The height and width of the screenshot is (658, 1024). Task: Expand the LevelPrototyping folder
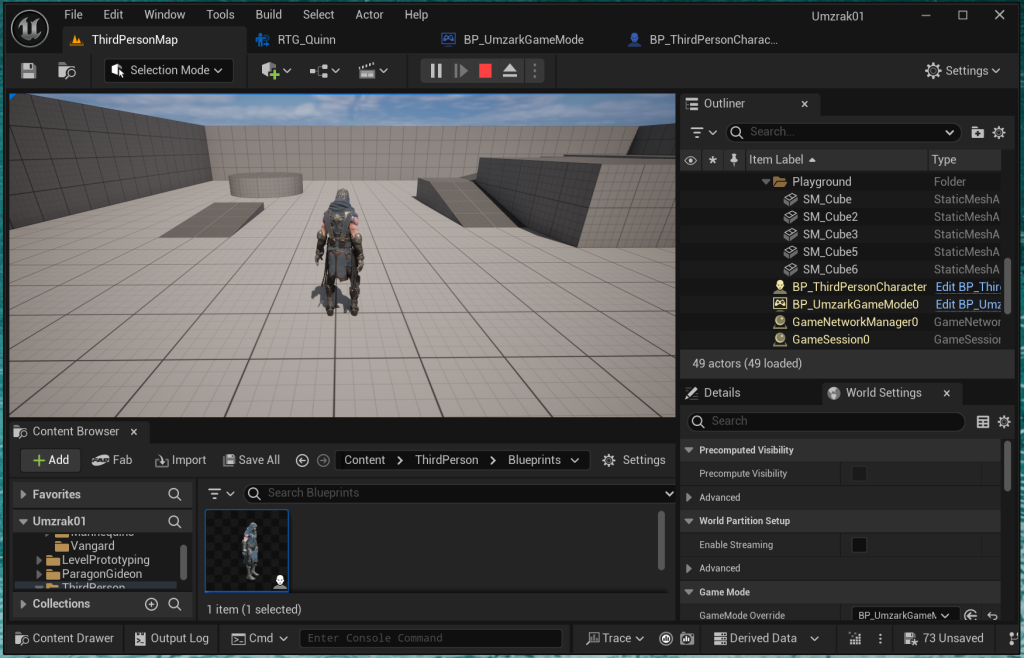tap(39, 560)
